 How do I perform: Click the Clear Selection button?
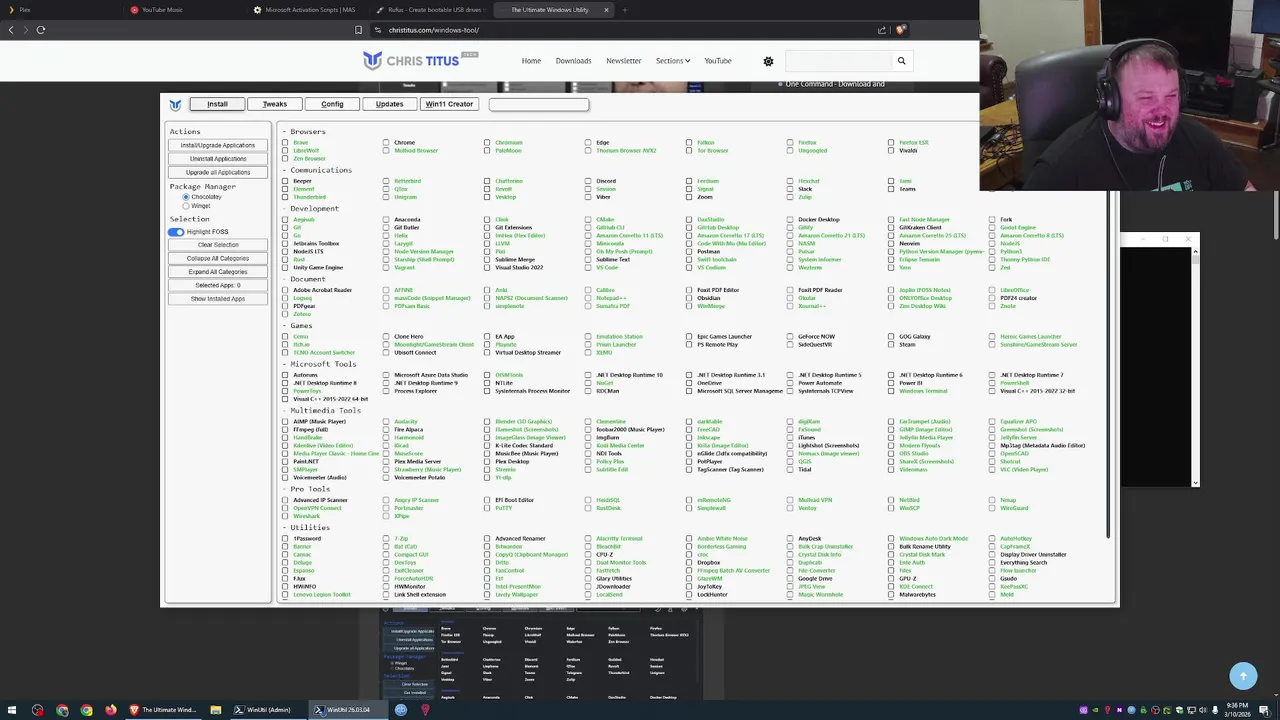(217, 245)
